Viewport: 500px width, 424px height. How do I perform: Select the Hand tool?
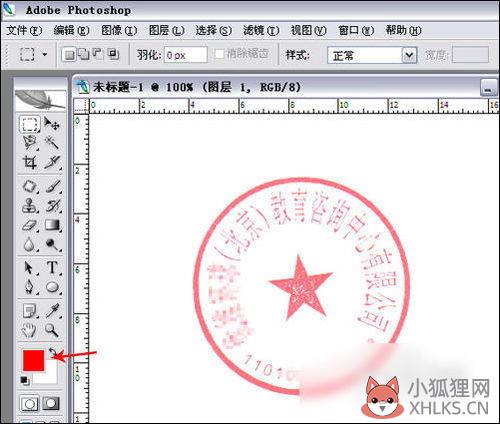tap(30, 330)
